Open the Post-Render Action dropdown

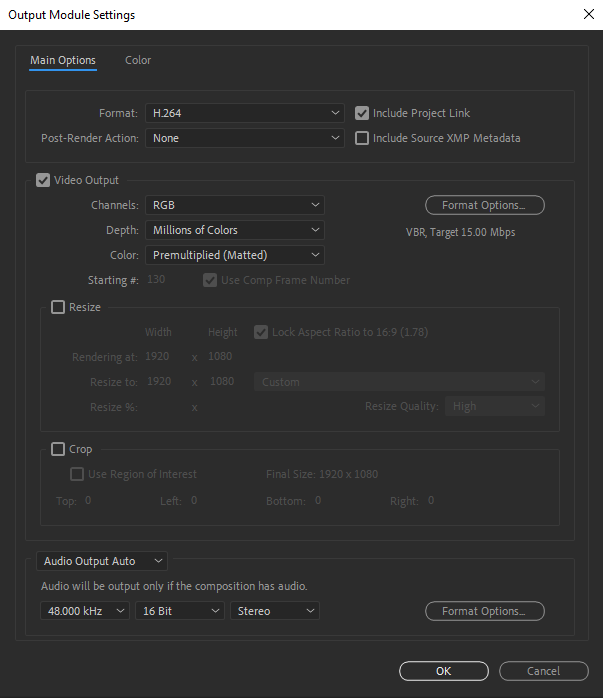point(245,138)
